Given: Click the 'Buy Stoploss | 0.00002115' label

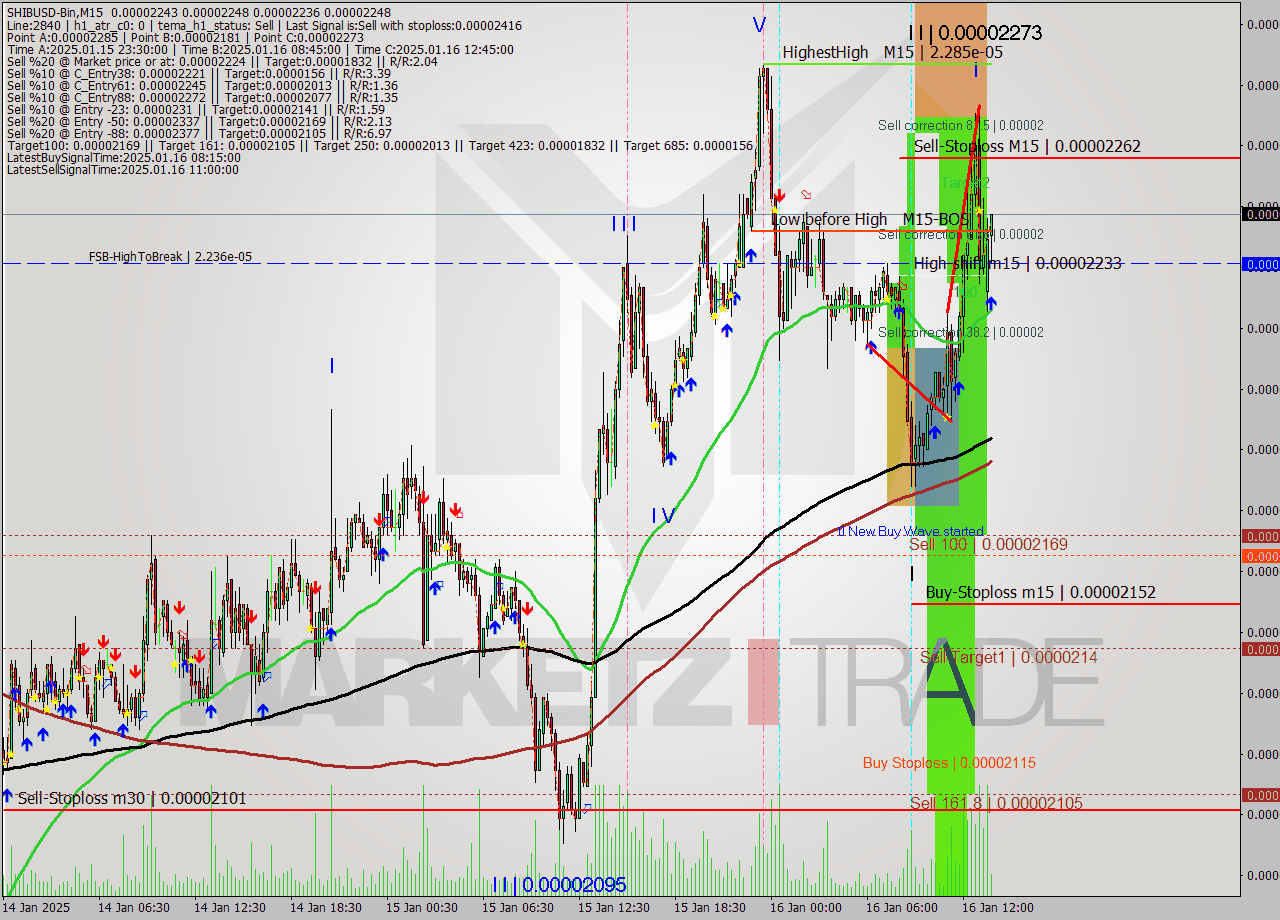Looking at the screenshot, I should coord(949,763).
